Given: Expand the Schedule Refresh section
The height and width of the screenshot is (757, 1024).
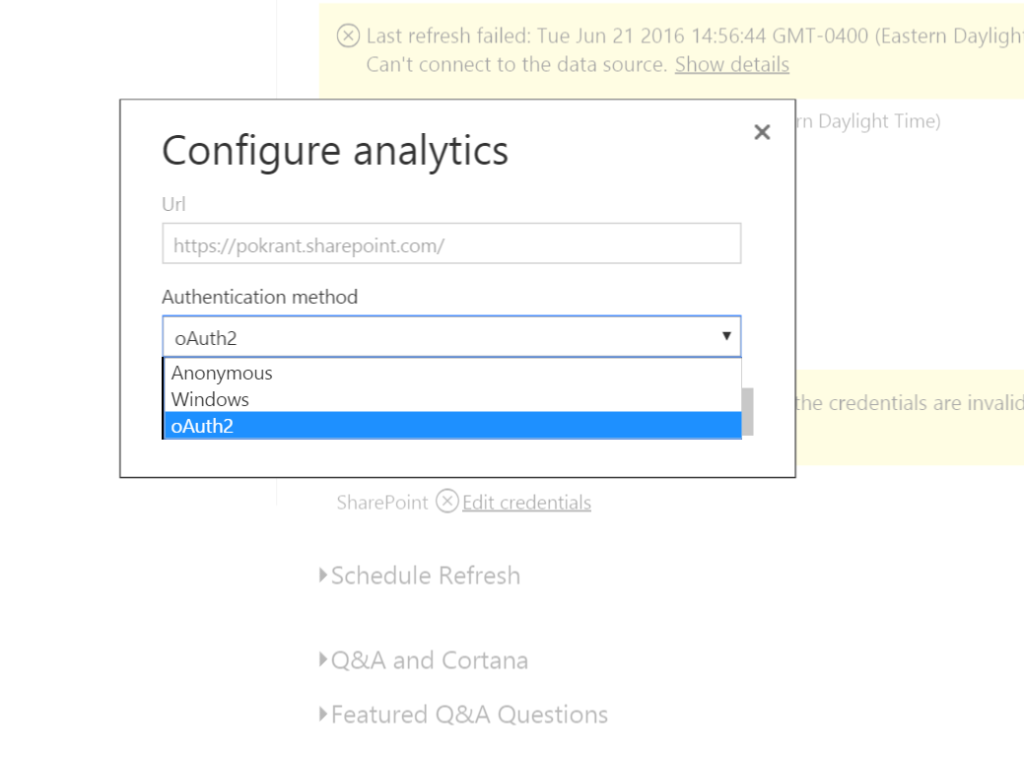Looking at the screenshot, I should [426, 575].
